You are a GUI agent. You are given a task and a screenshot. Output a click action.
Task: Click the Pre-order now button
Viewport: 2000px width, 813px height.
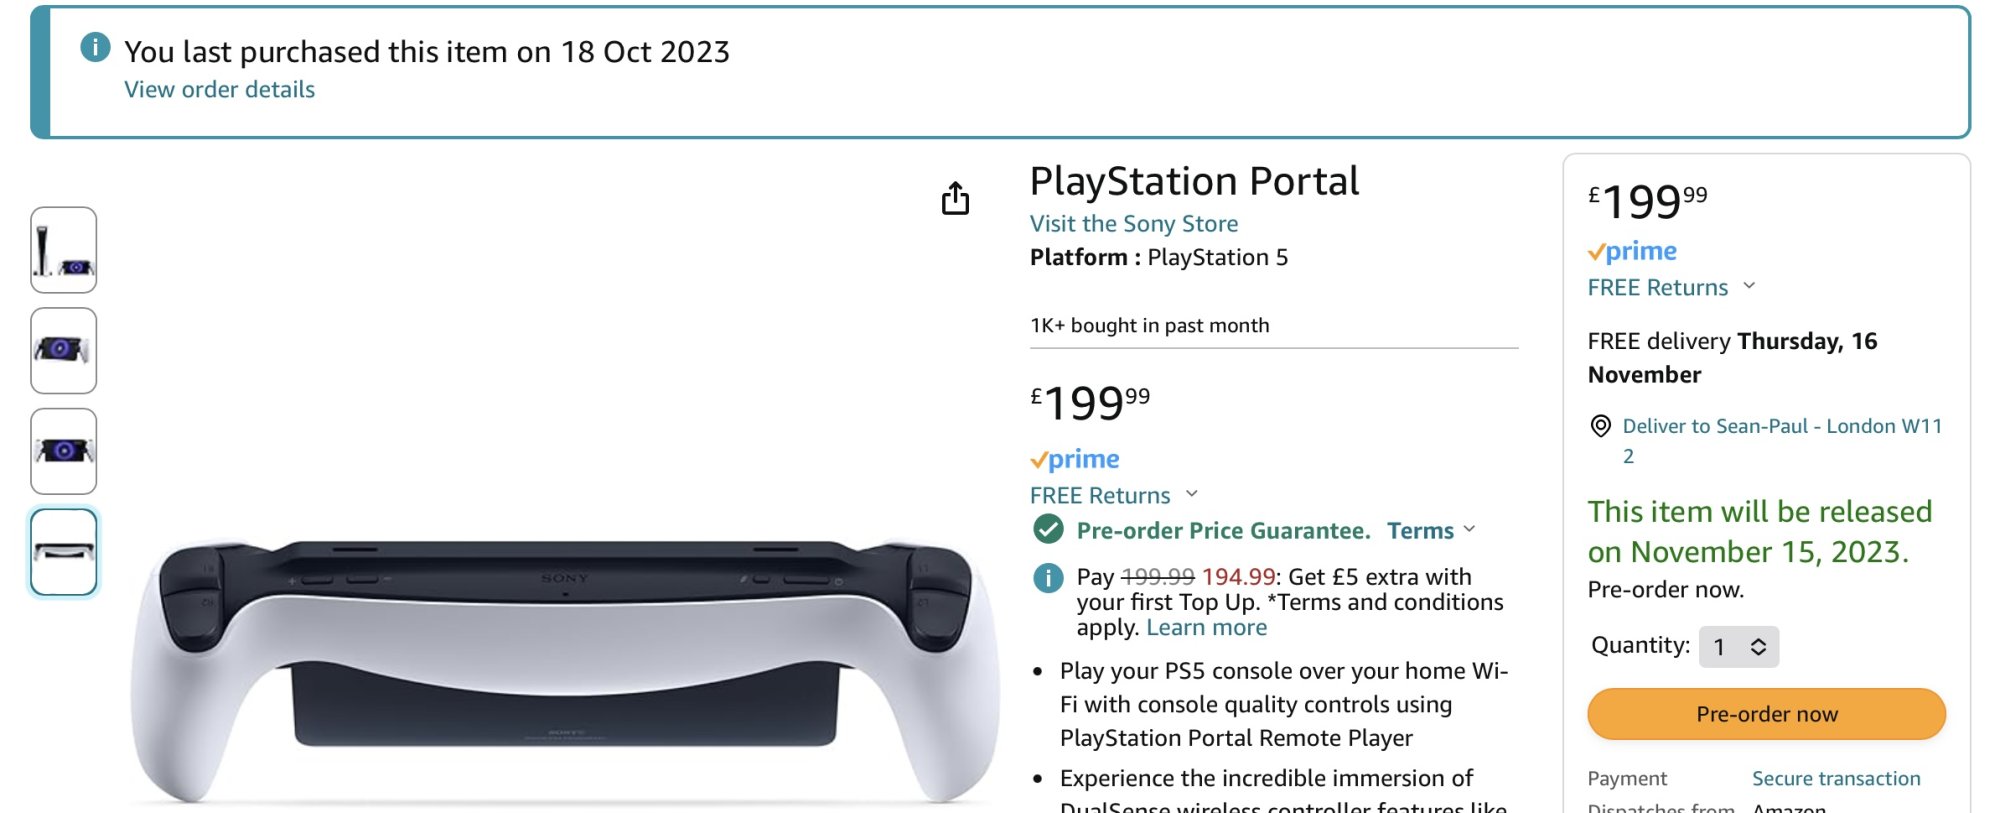(1766, 714)
